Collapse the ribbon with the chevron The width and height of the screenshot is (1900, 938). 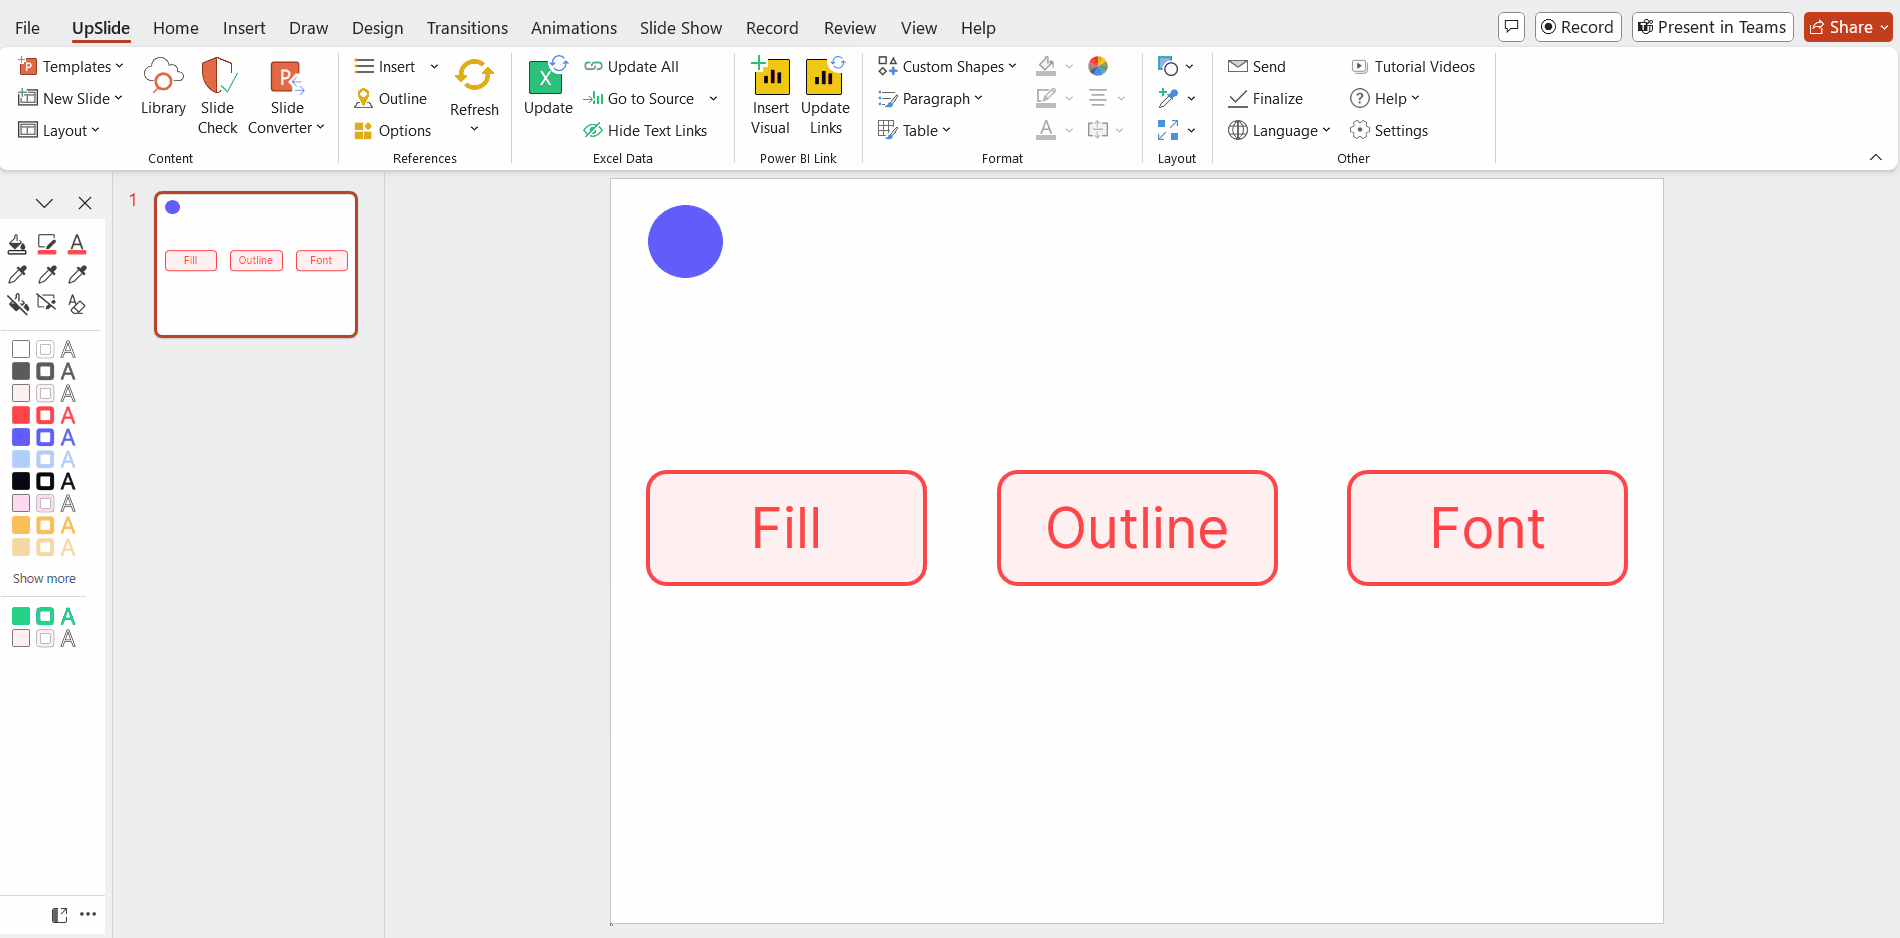point(1876,157)
